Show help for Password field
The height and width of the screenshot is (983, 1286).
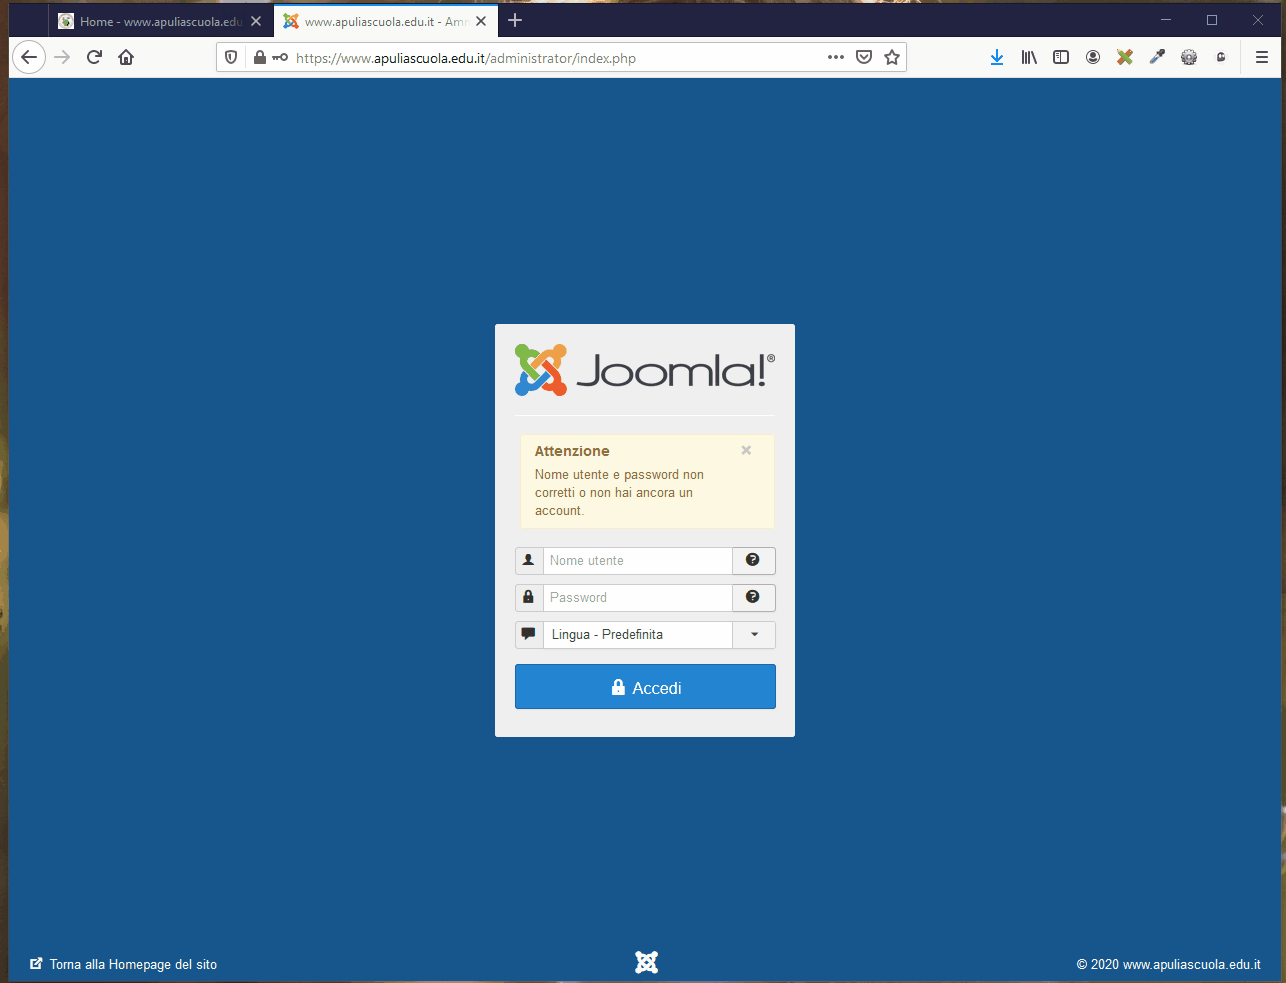pos(753,597)
